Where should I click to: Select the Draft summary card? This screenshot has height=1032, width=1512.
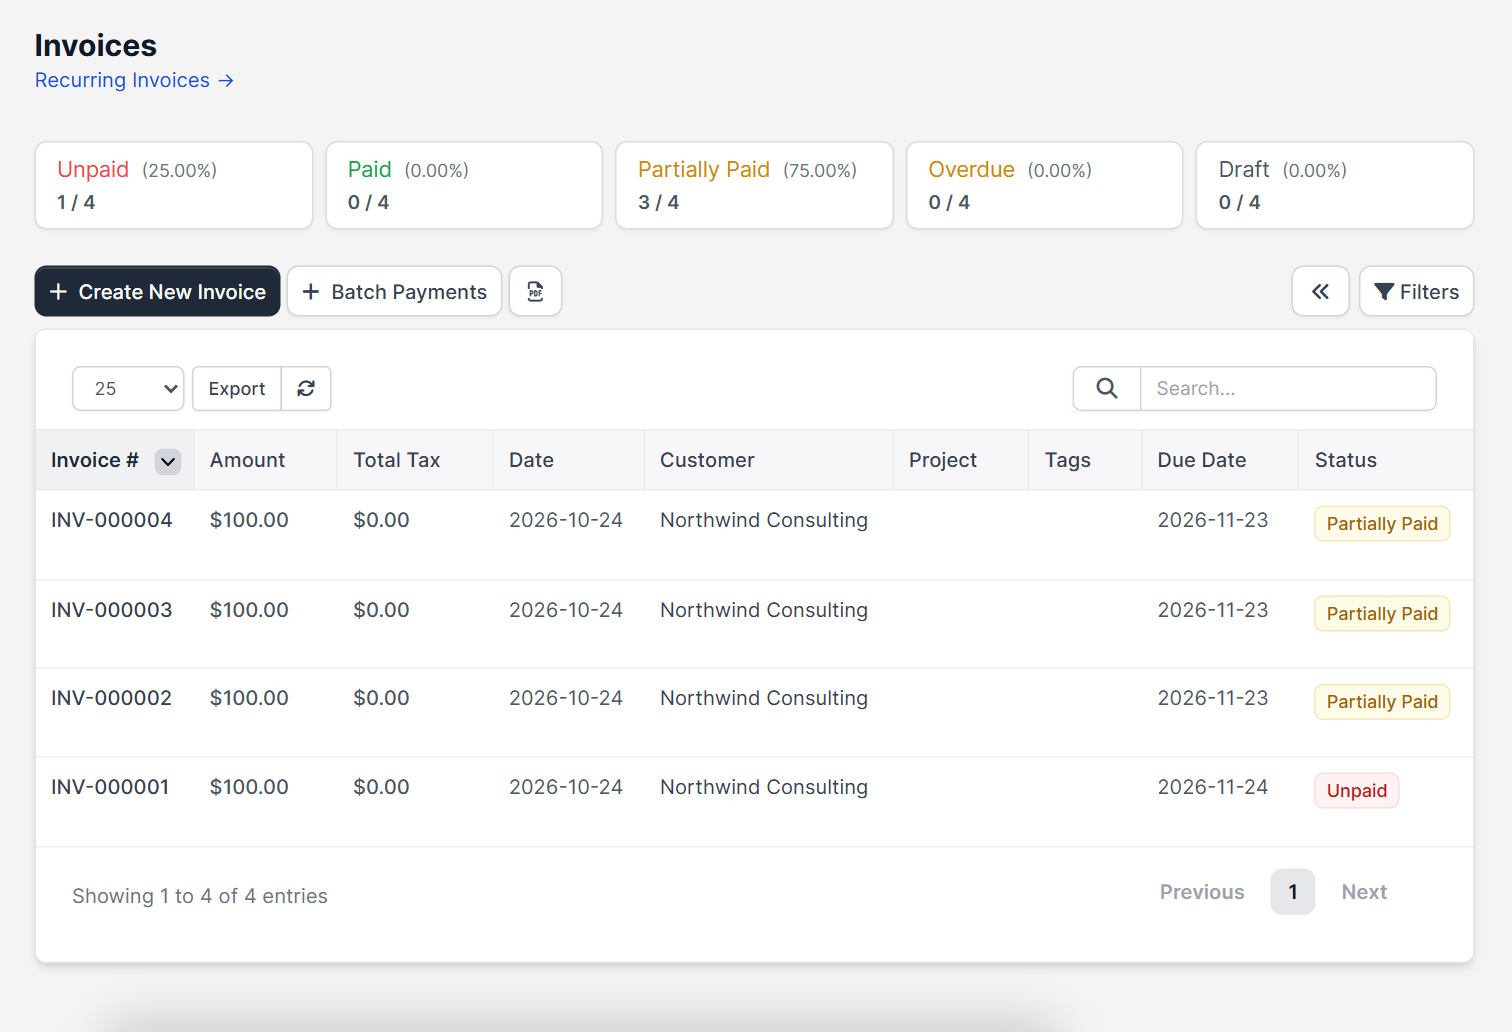click(1334, 185)
